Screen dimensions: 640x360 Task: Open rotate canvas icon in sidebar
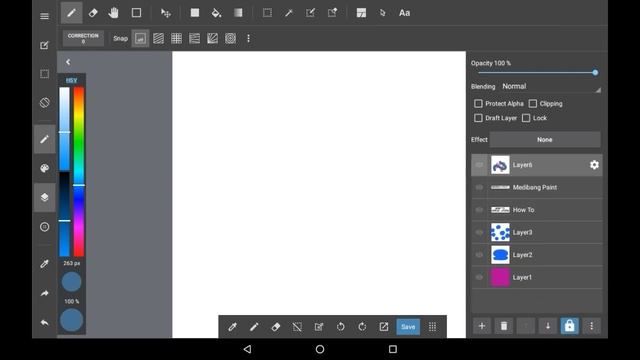pyautogui.click(x=44, y=102)
